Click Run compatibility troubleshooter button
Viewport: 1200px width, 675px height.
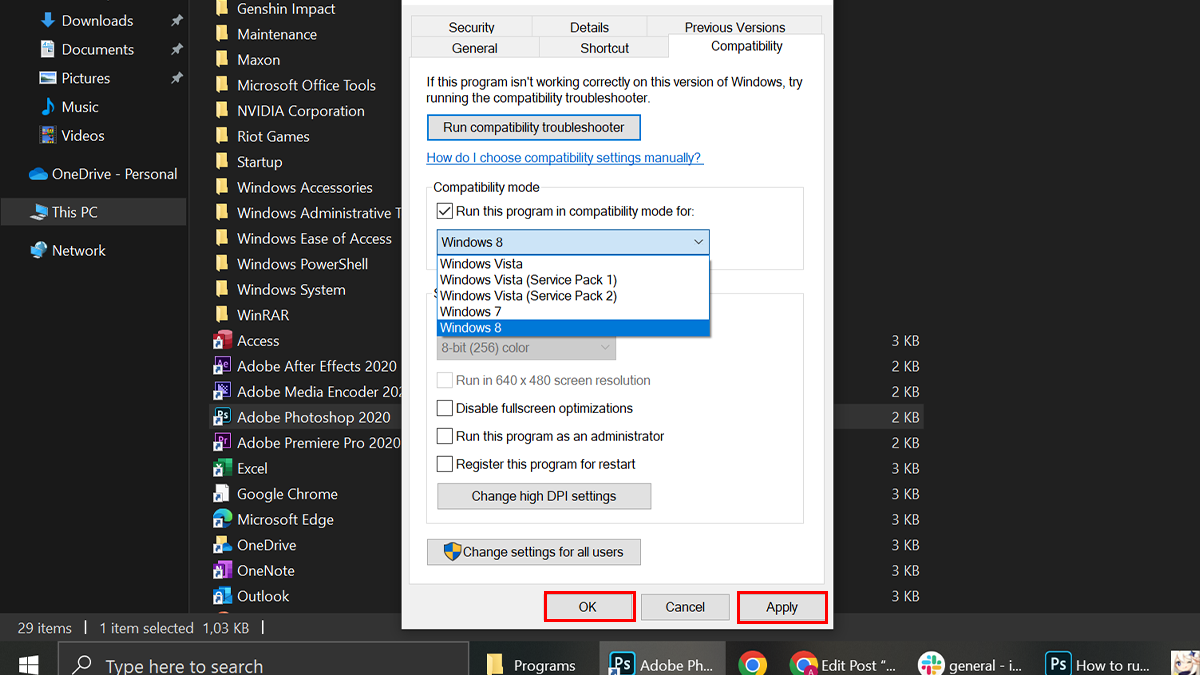(x=534, y=127)
